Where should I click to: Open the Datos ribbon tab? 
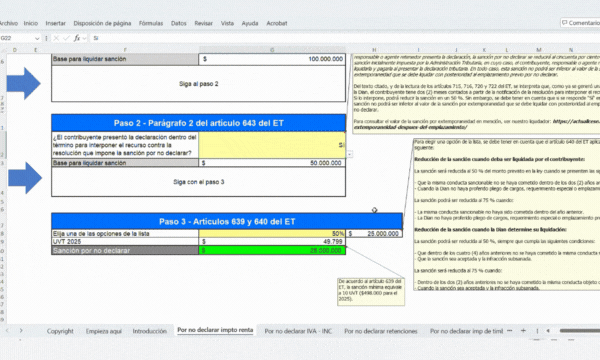(x=179, y=23)
